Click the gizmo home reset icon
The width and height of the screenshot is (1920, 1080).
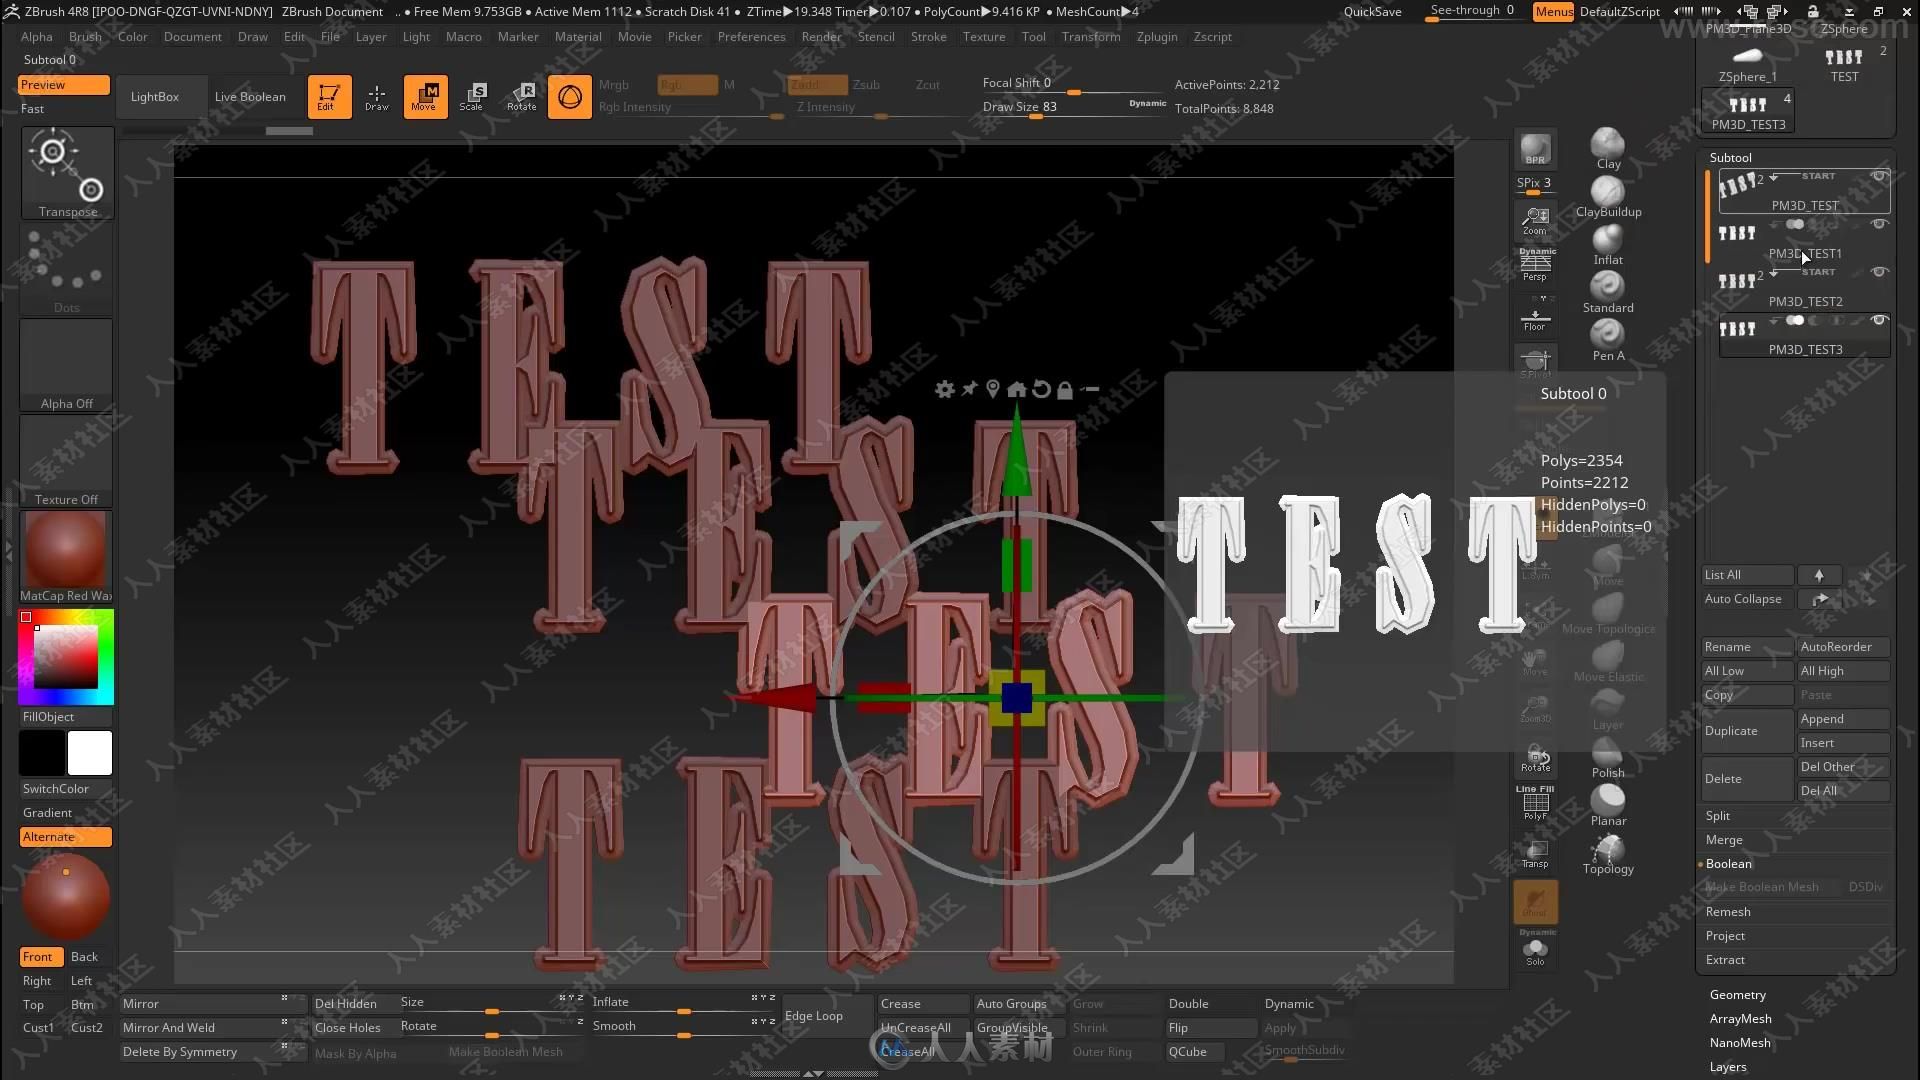tap(1016, 389)
